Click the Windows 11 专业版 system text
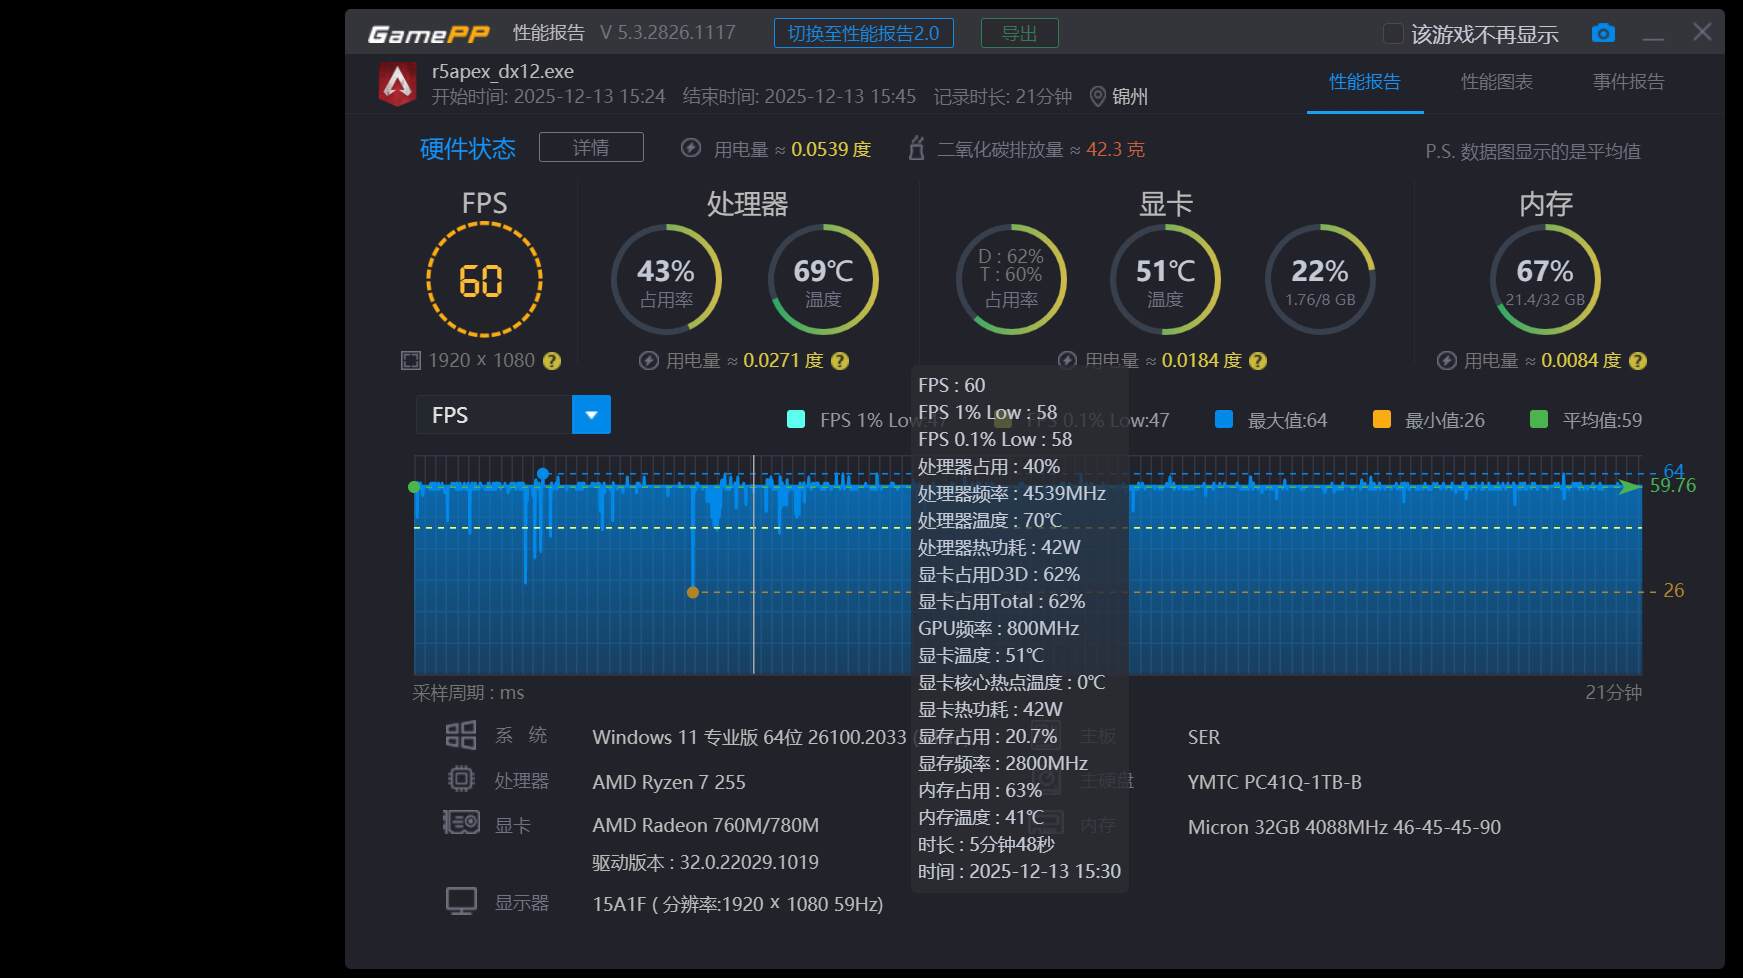 (x=749, y=737)
